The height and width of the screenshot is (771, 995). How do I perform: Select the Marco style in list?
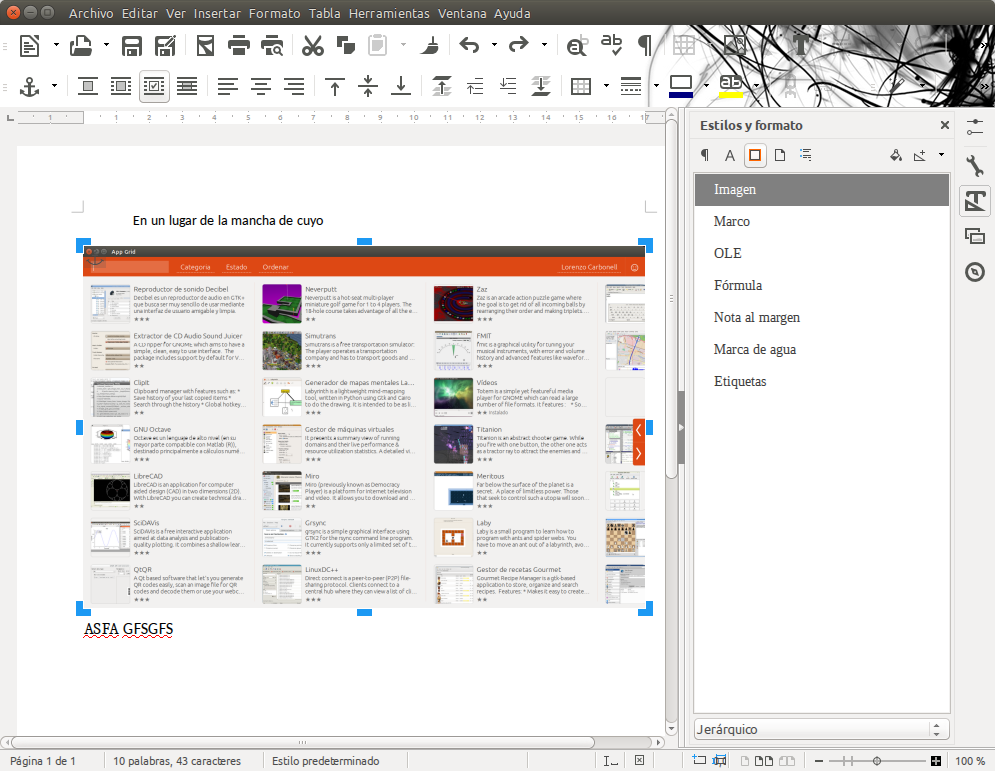[732, 221]
